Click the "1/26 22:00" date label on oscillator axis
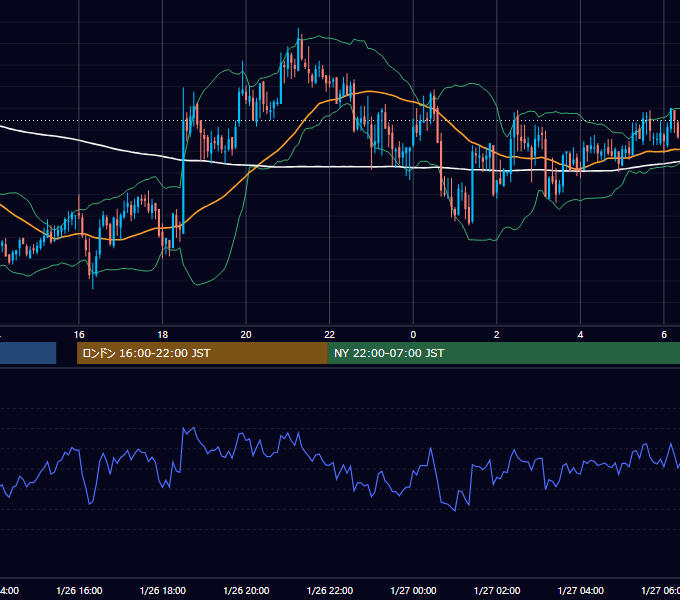This screenshot has height=600, width=680. click(x=330, y=590)
